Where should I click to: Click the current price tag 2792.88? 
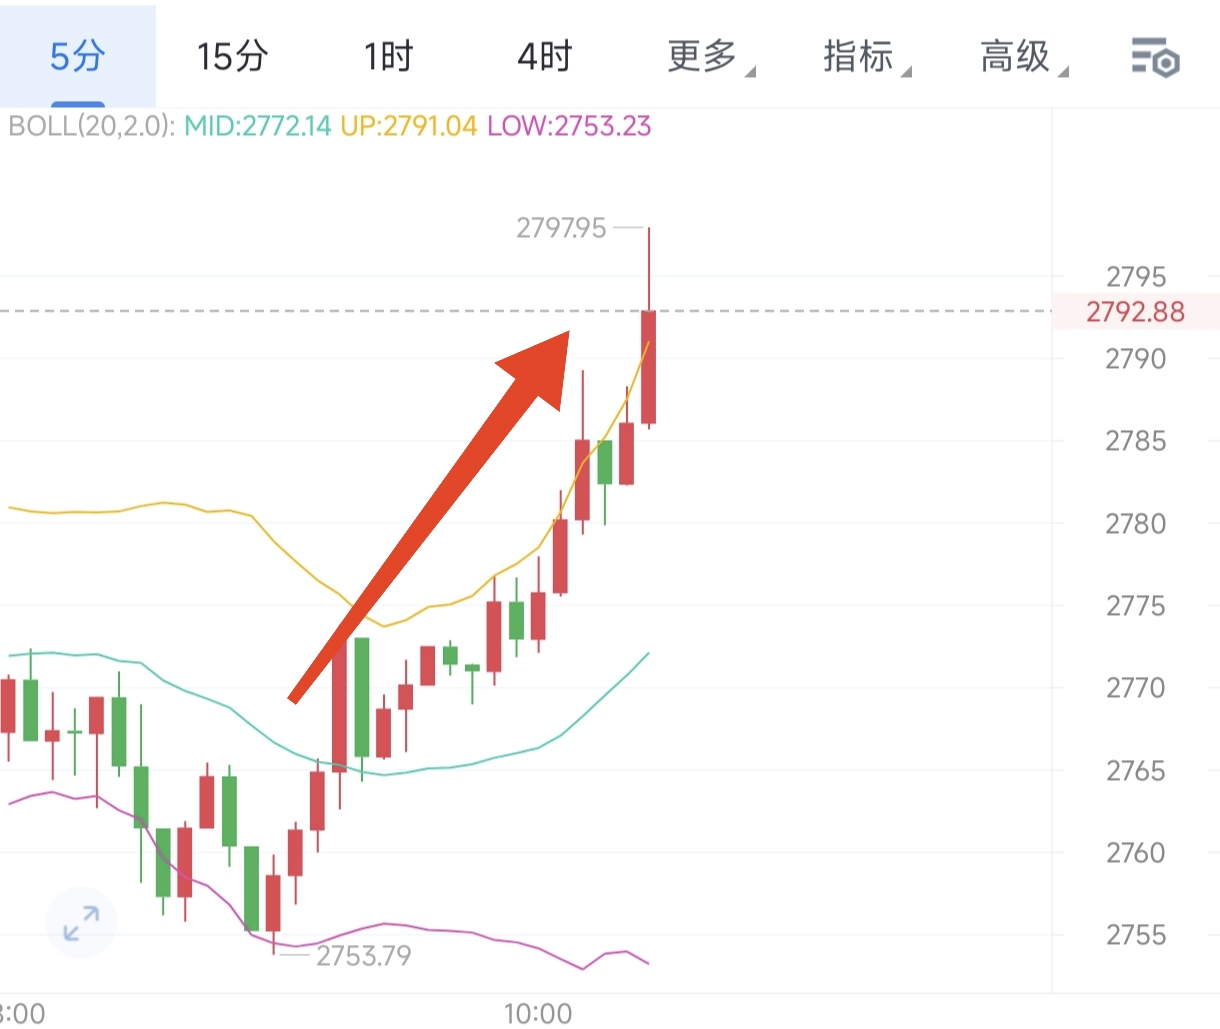point(1135,312)
